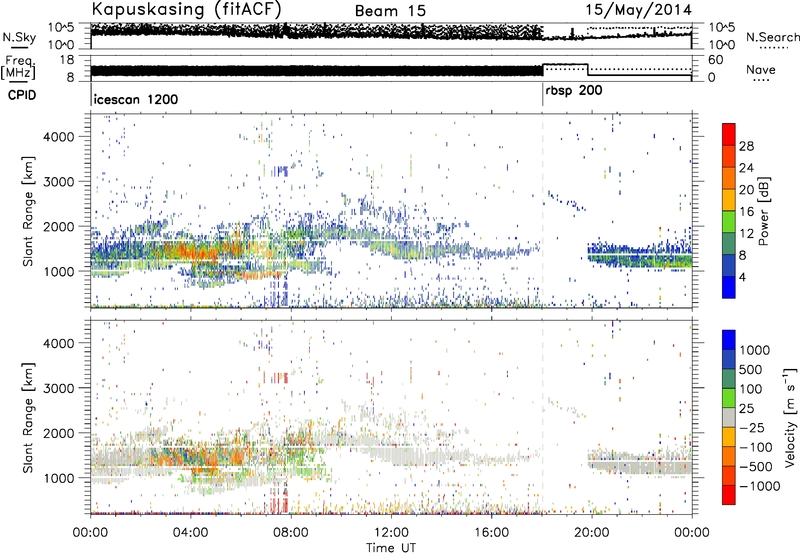
Task: Click the "60" tick on the Nave axis
Action: pos(716,60)
